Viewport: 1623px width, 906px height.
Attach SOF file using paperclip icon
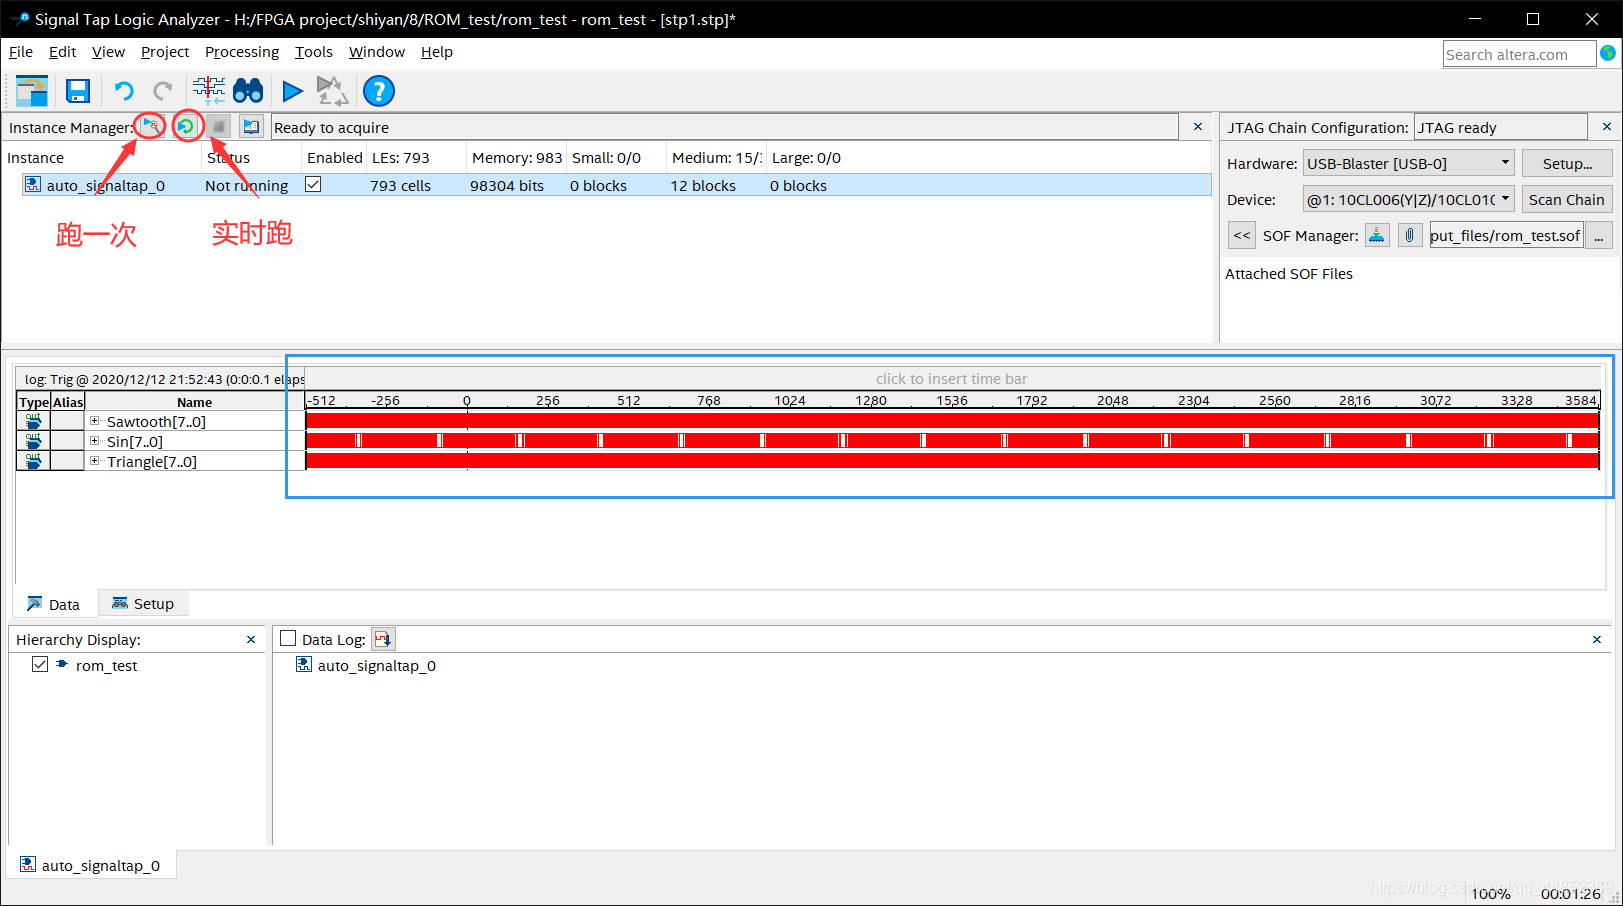tap(1410, 236)
